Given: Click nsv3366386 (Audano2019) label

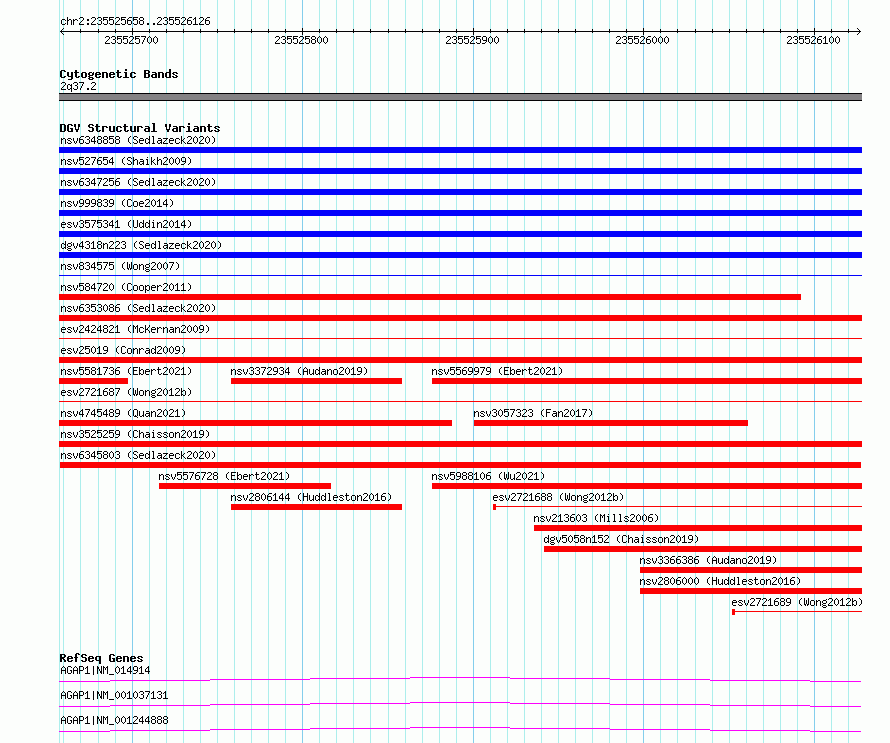Looking at the screenshot, I should pos(708,560).
